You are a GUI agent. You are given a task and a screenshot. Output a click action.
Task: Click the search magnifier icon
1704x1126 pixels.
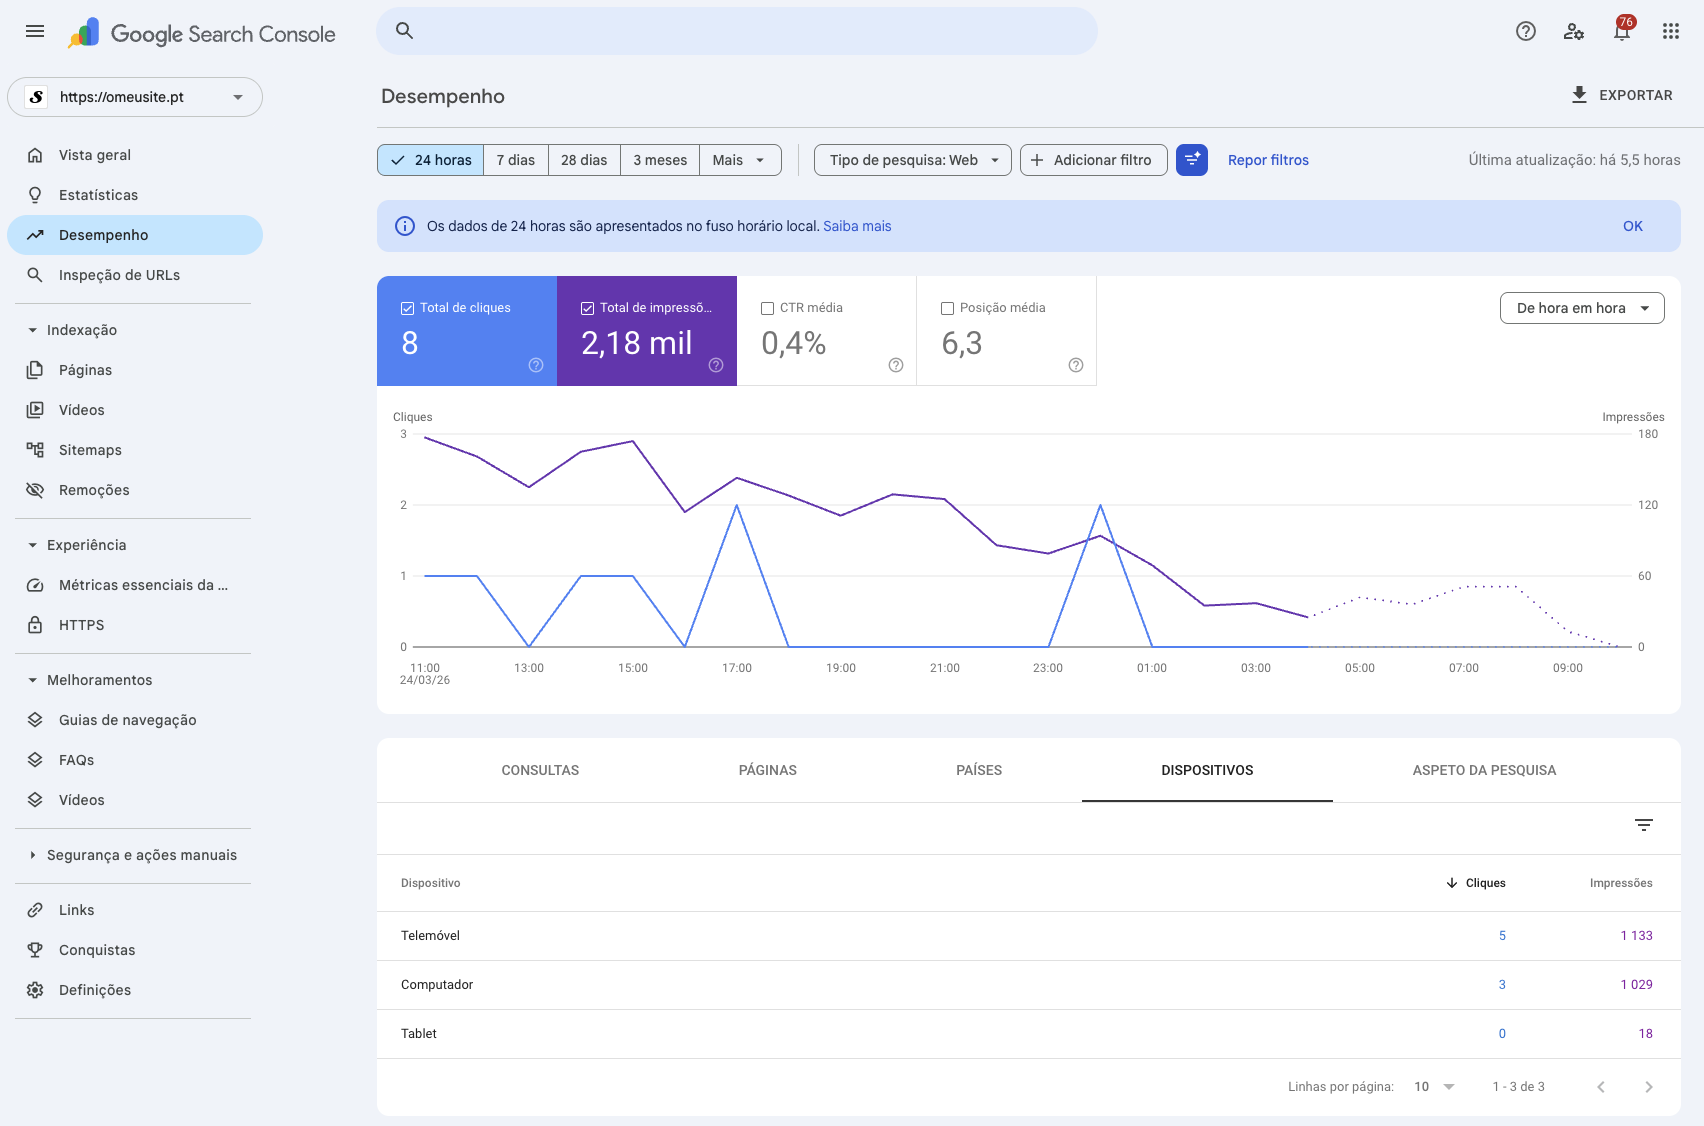coord(404,31)
